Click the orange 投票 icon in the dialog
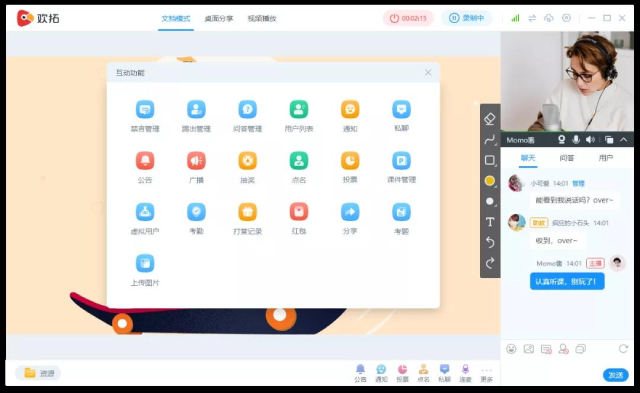This screenshot has width=640, height=393. (350, 161)
